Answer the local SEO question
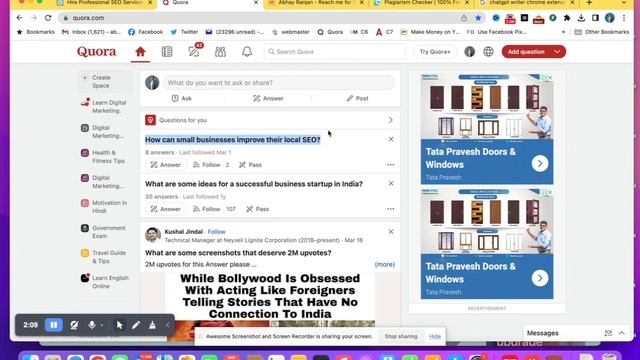 pos(165,165)
